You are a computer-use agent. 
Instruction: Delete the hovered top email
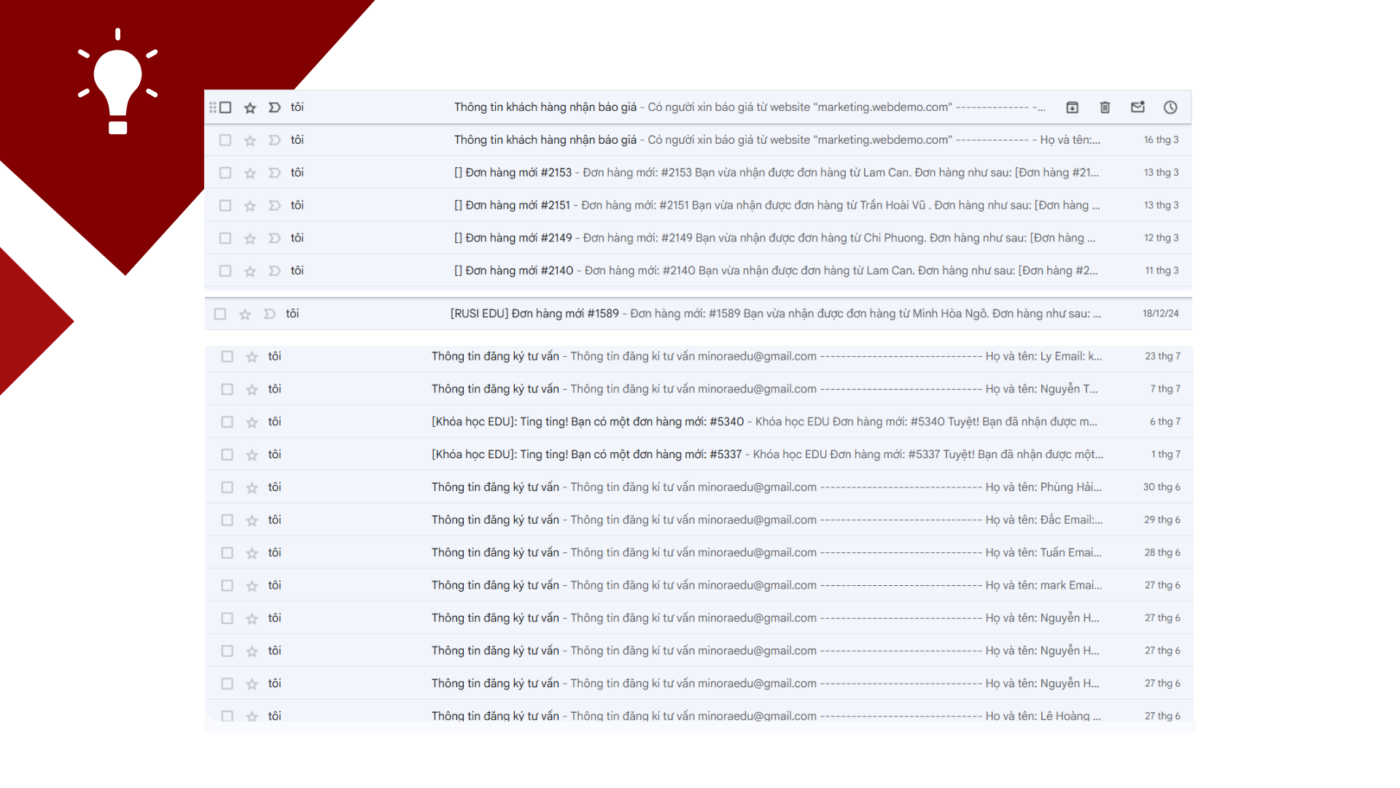[1105, 107]
